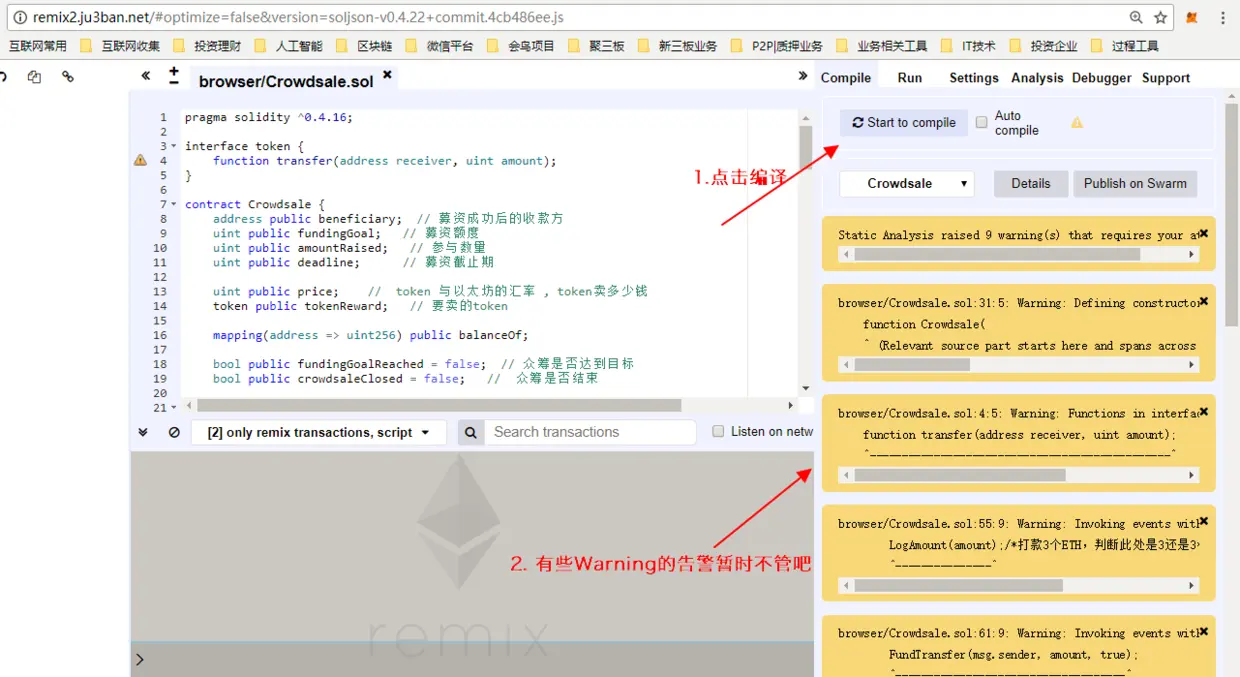
Task: Dismiss the Crowdsale.sol:55:9 warning
Action: pos(1204,521)
